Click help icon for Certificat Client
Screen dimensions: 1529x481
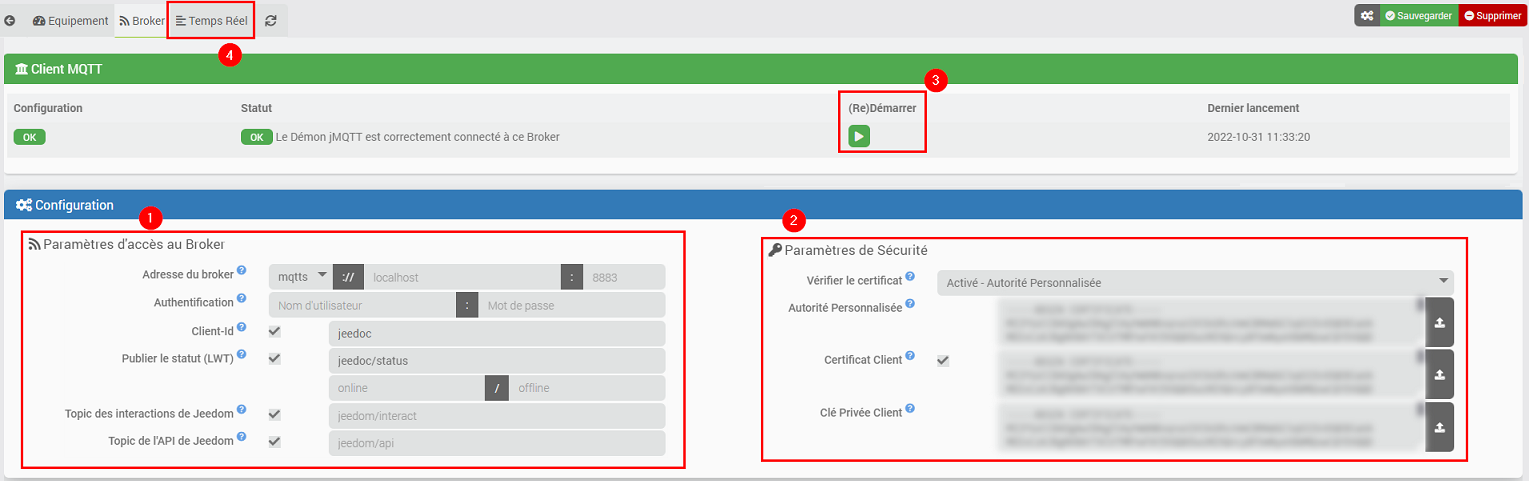[910, 356]
